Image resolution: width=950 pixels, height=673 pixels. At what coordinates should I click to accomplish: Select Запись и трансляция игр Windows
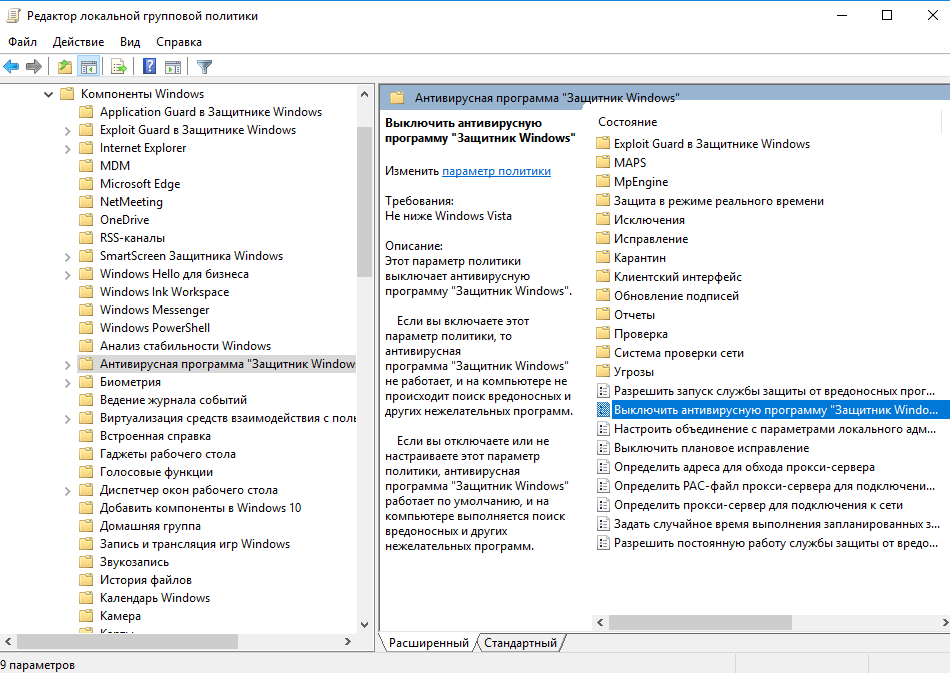tap(195, 544)
